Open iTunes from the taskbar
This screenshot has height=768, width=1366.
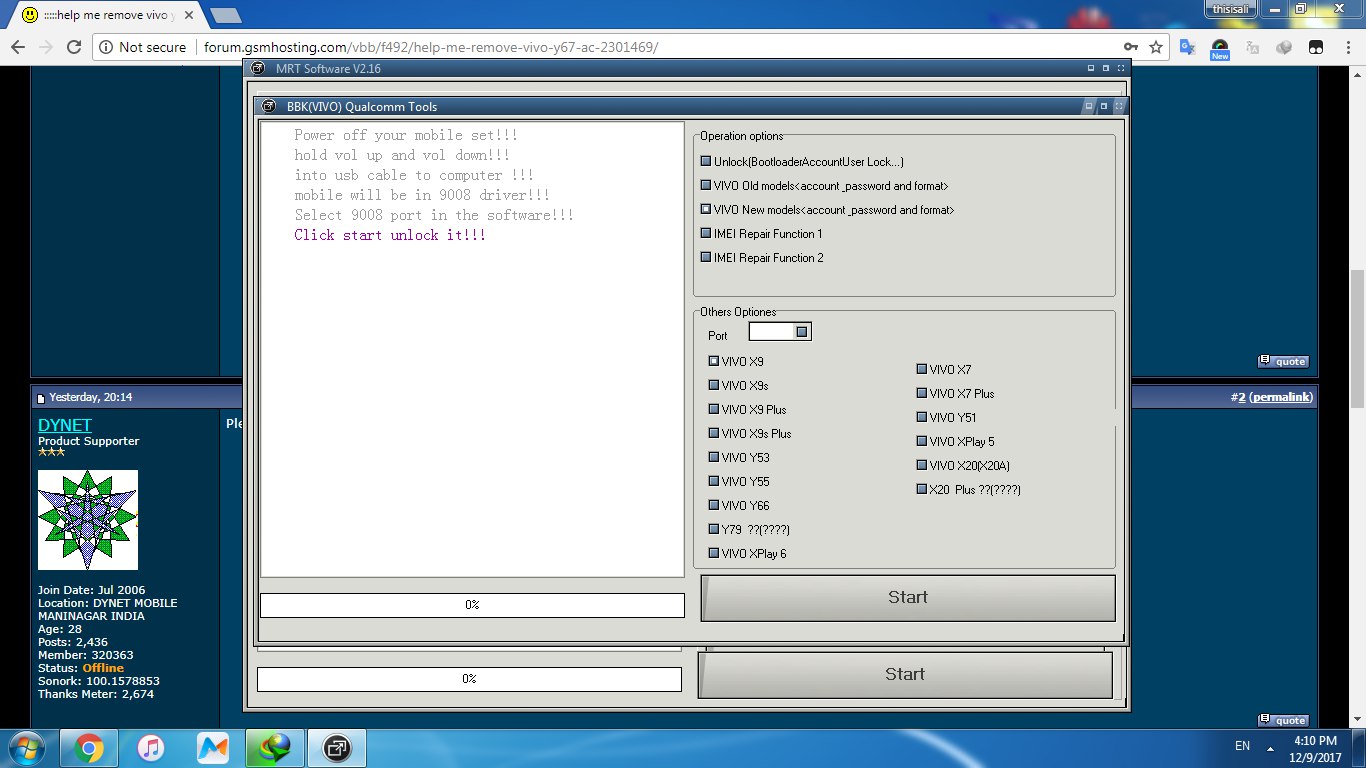(151, 747)
